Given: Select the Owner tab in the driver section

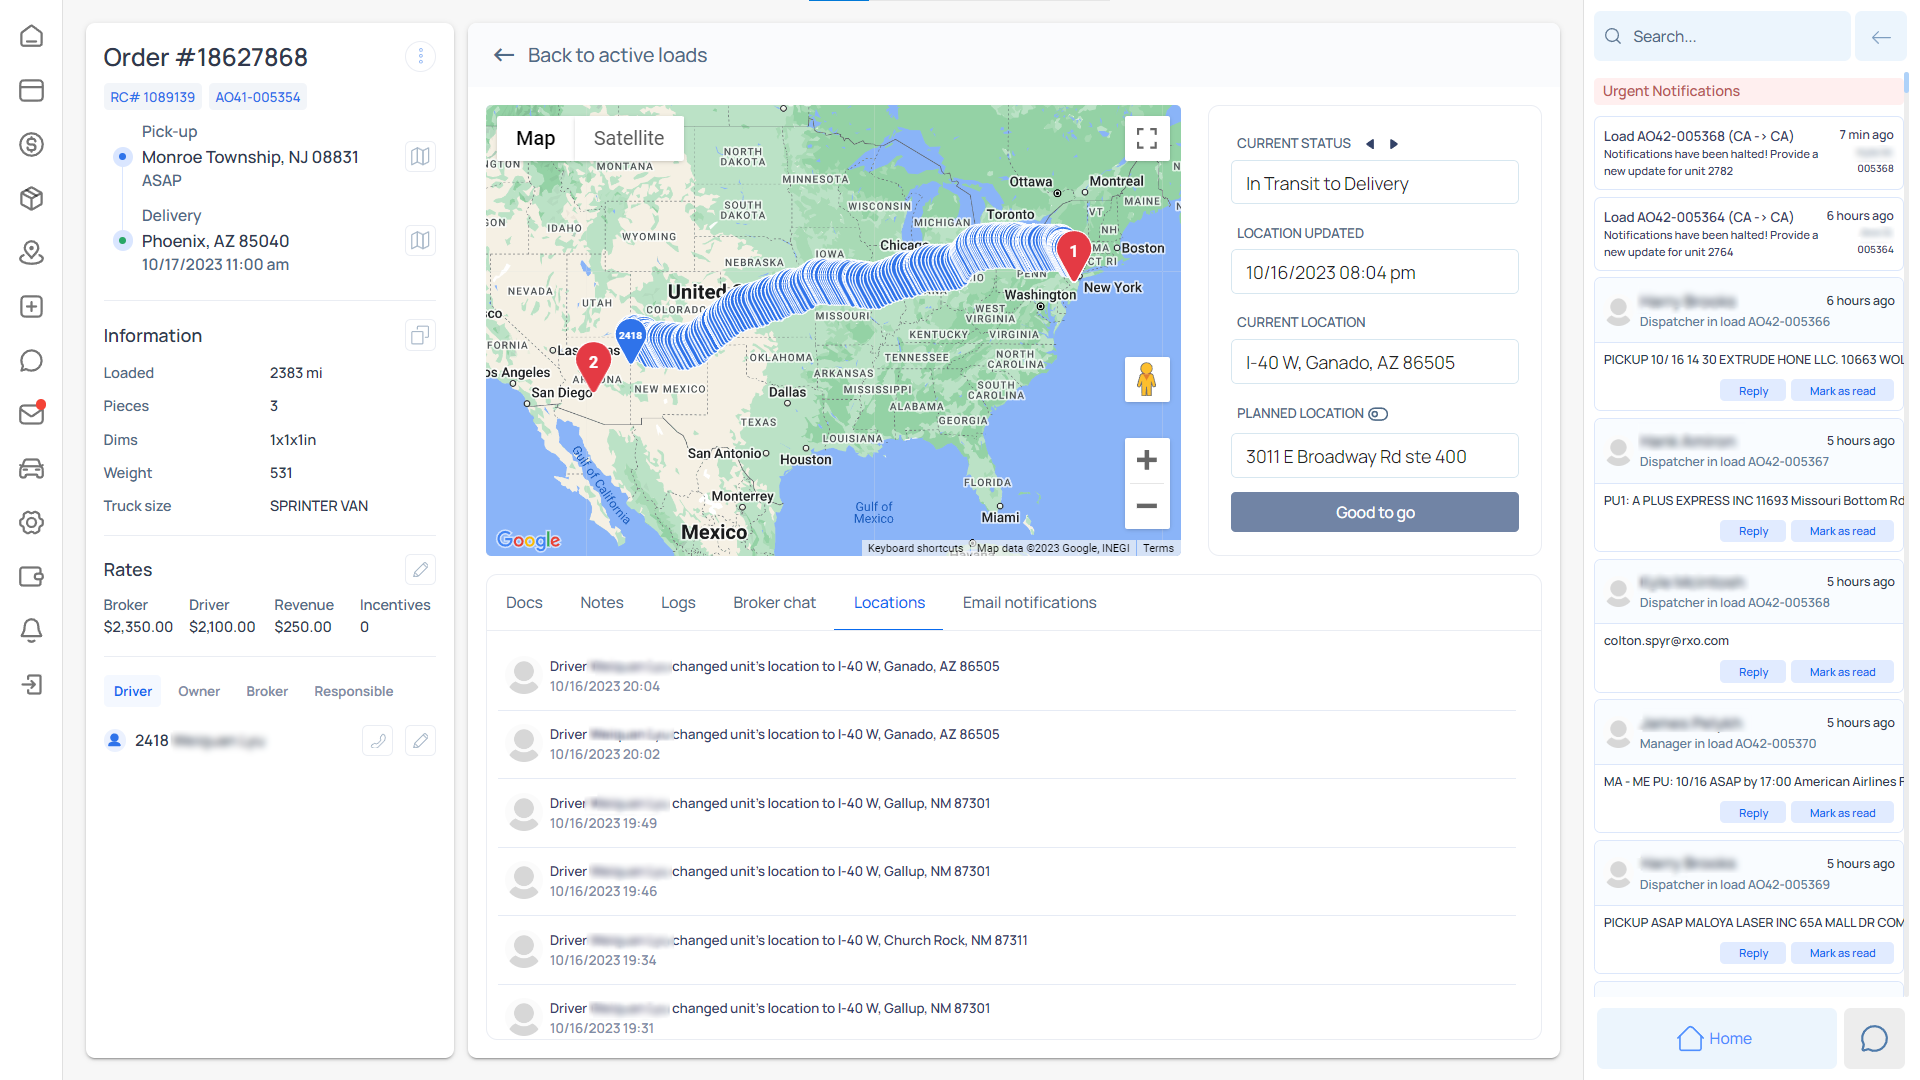Looking at the screenshot, I should click(x=198, y=691).
